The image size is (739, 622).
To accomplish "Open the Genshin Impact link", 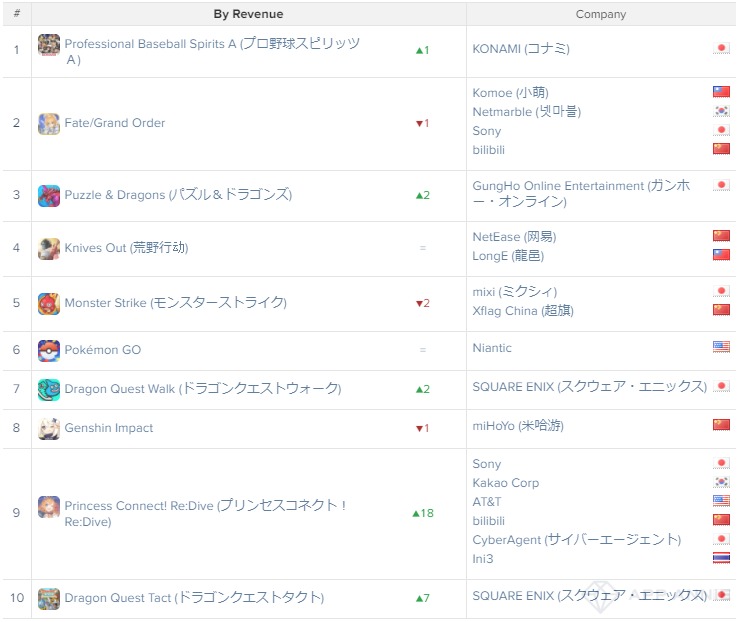I will pos(109,428).
